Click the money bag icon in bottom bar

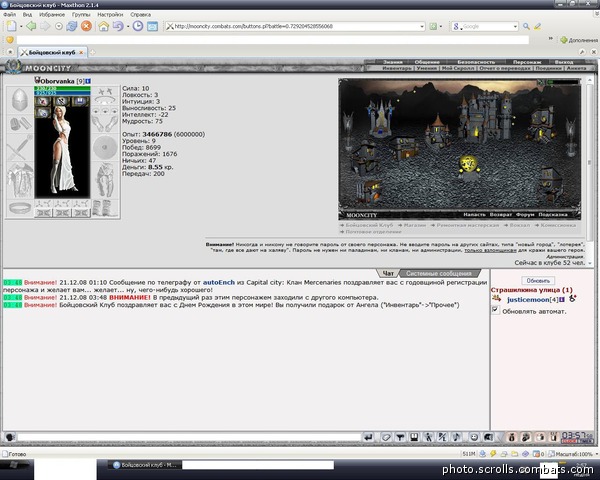tap(512, 437)
